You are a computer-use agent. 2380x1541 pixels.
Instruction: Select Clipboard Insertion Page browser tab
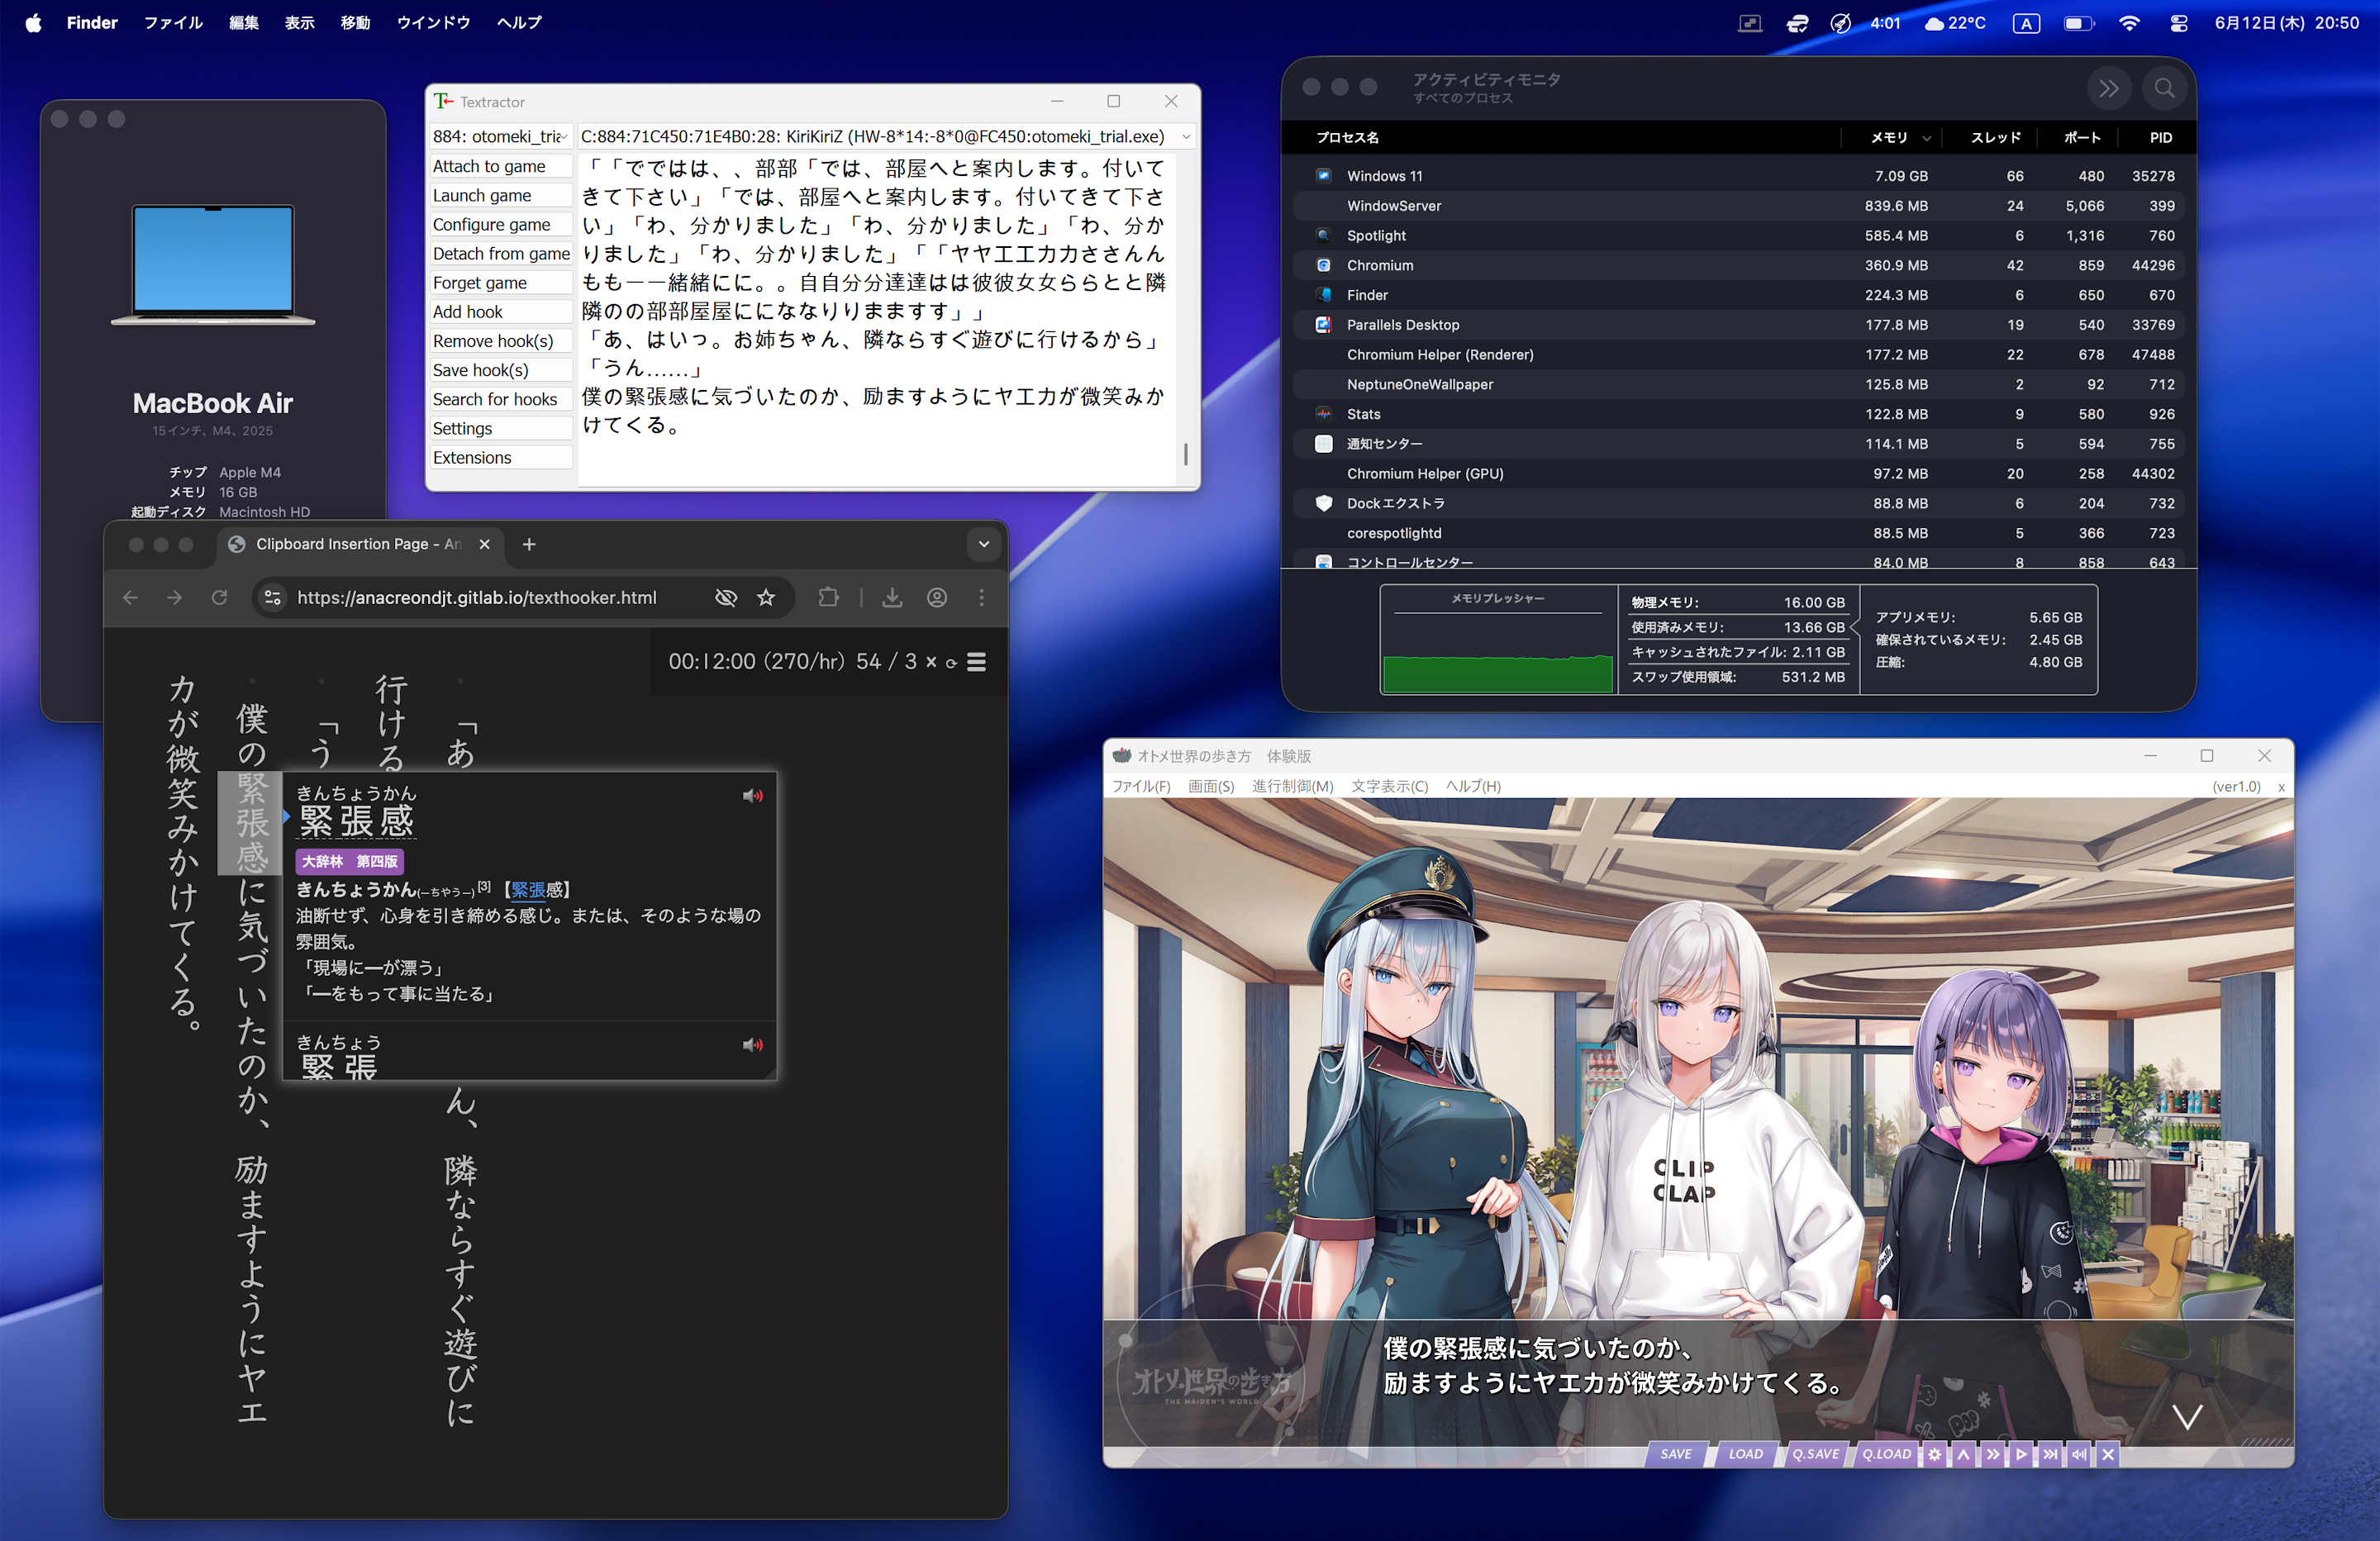pos(360,544)
